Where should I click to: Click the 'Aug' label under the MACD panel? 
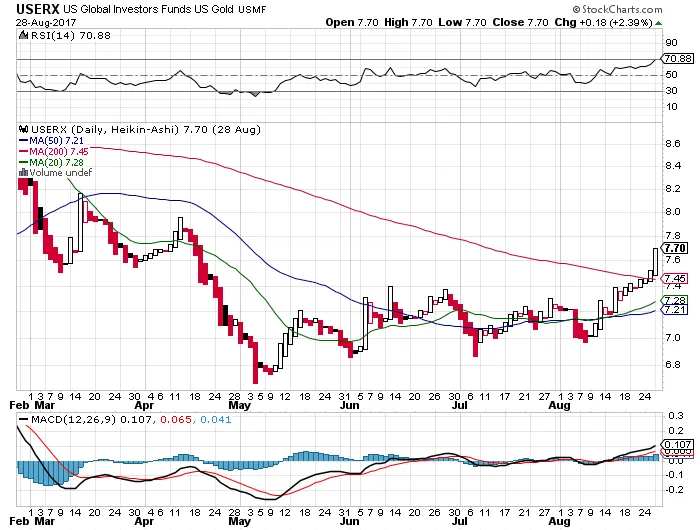[x=559, y=521]
